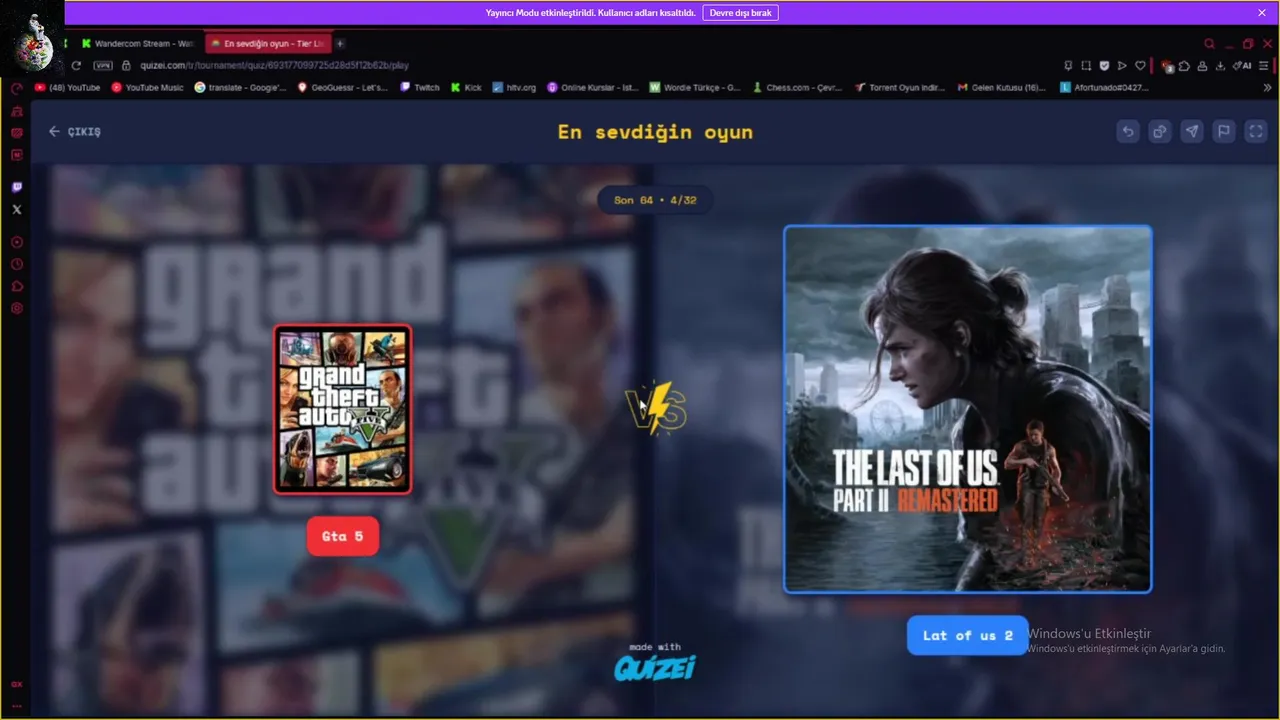1280x720 pixels.
Task: Open the history clock icon in sidebar
Action: (16, 264)
